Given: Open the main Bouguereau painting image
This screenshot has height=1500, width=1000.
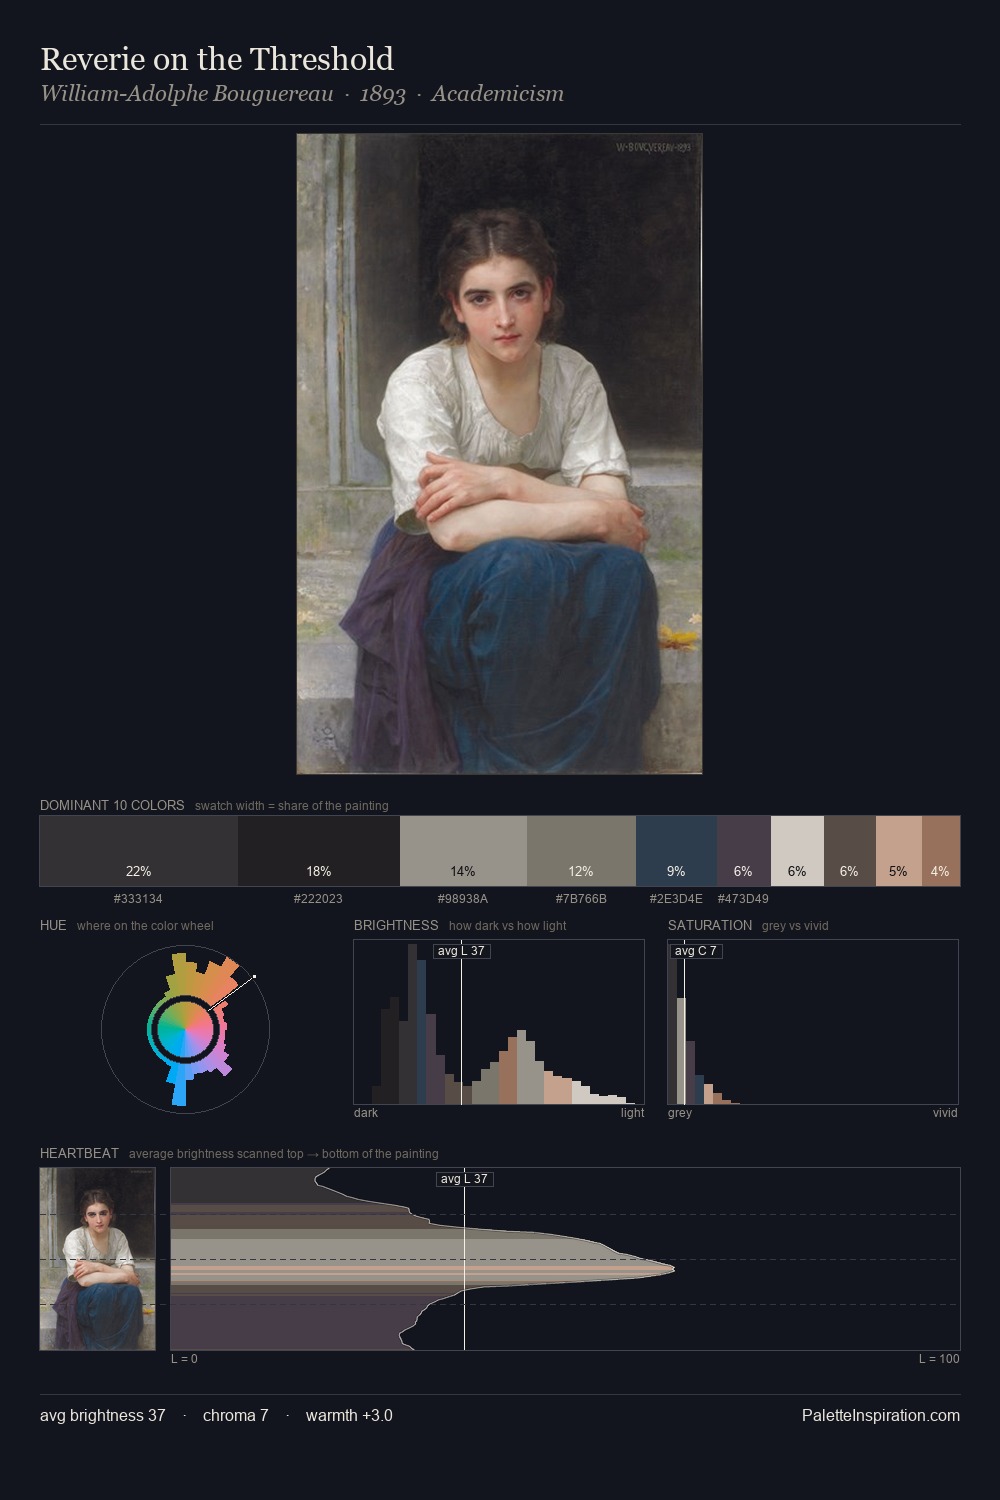Looking at the screenshot, I should pyautogui.click(x=499, y=454).
